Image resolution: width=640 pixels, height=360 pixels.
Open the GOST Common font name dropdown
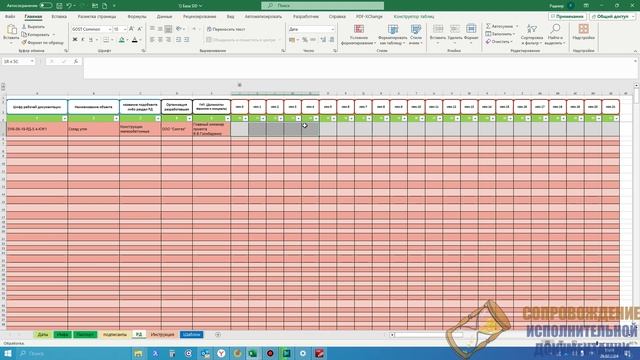point(109,29)
